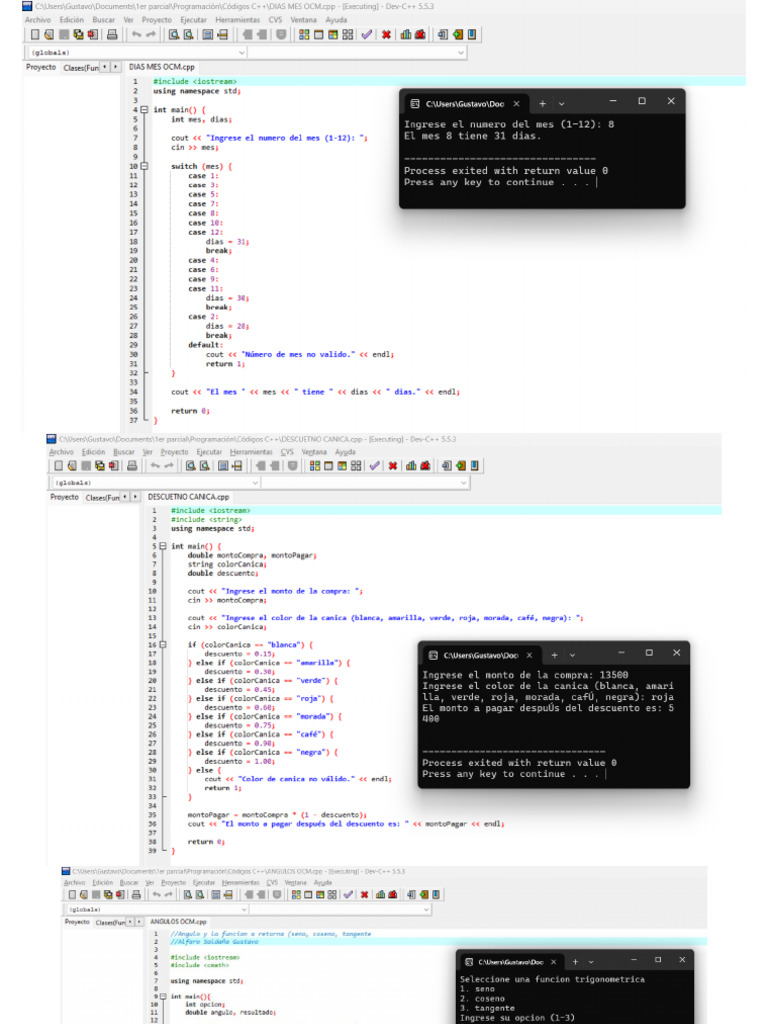
Task: Open Ejecutar menu in DIAS MES window
Action: (193, 20)
